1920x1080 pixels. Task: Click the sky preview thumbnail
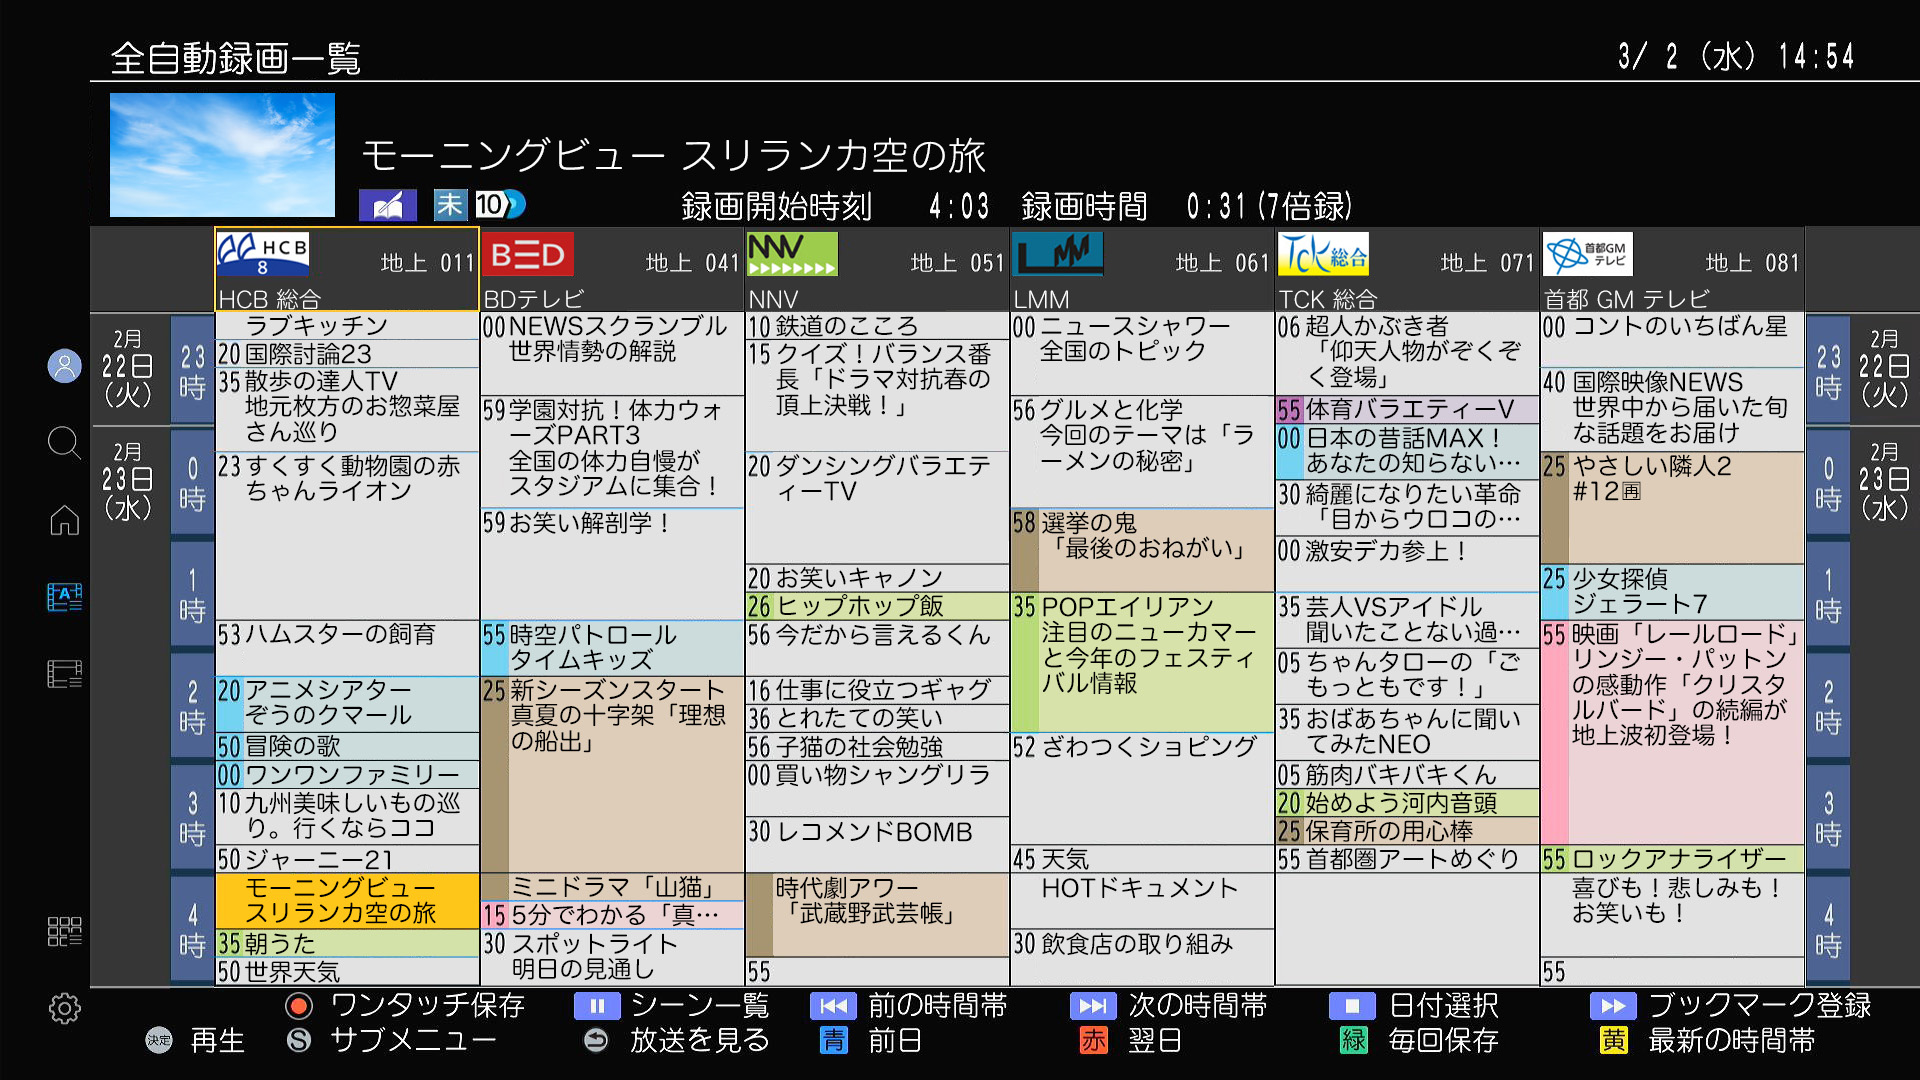click(222, 155)
